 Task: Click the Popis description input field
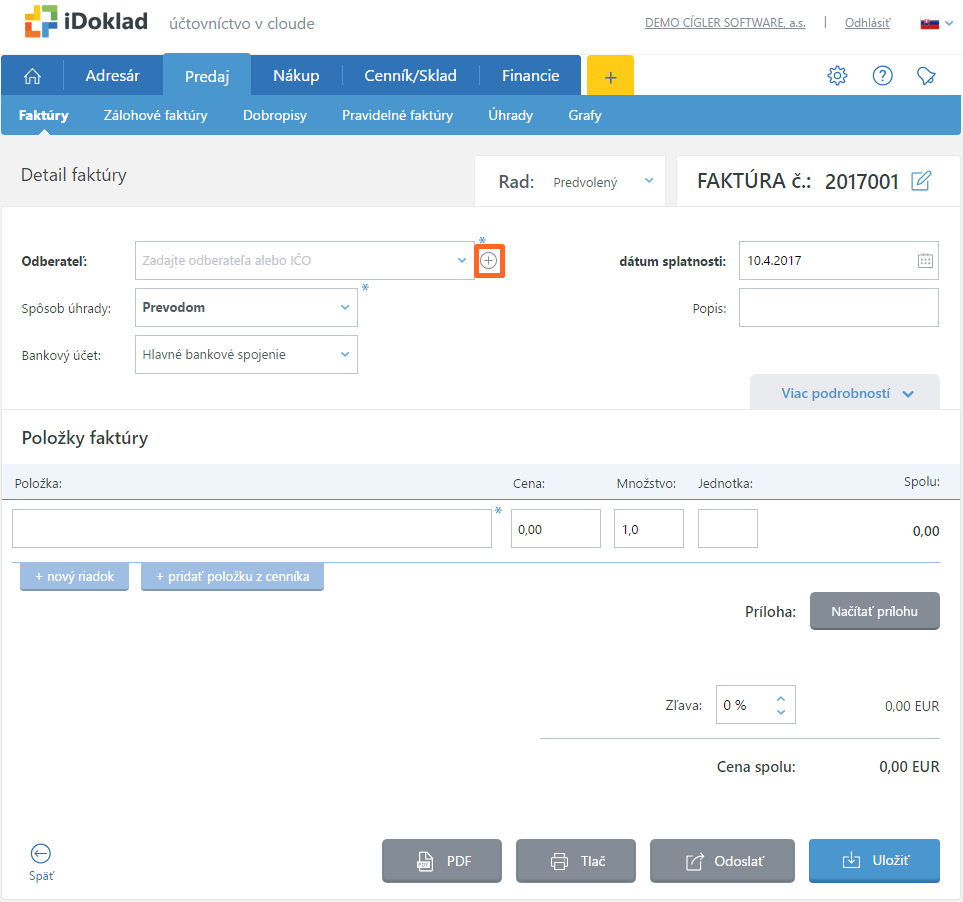838,307
